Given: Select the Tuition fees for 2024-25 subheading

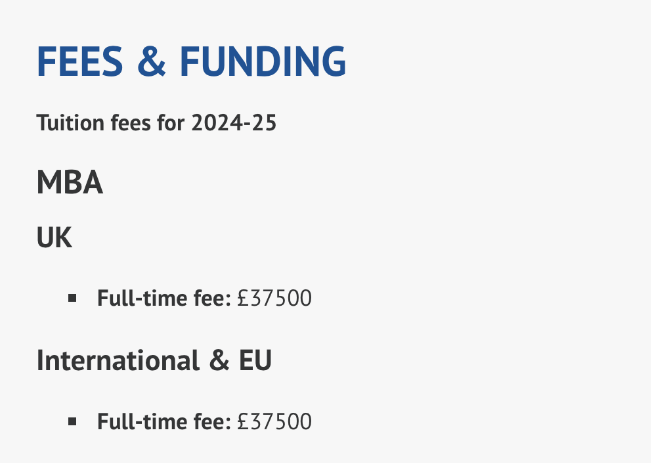Looking at the screenshot, I should pyautogui.click(x=156, y=123).
